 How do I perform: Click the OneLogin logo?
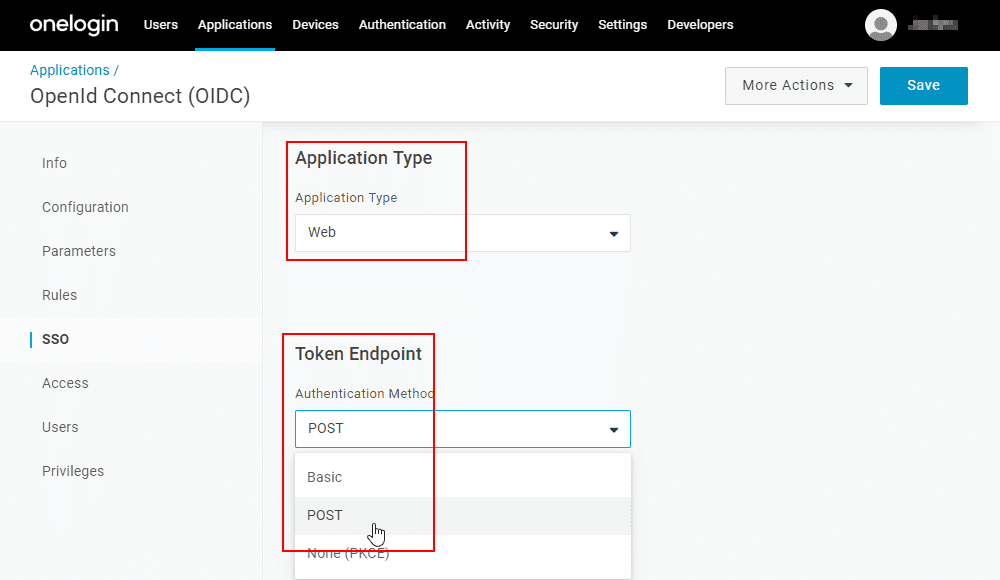pyautogui.click(x=76, y=24)
